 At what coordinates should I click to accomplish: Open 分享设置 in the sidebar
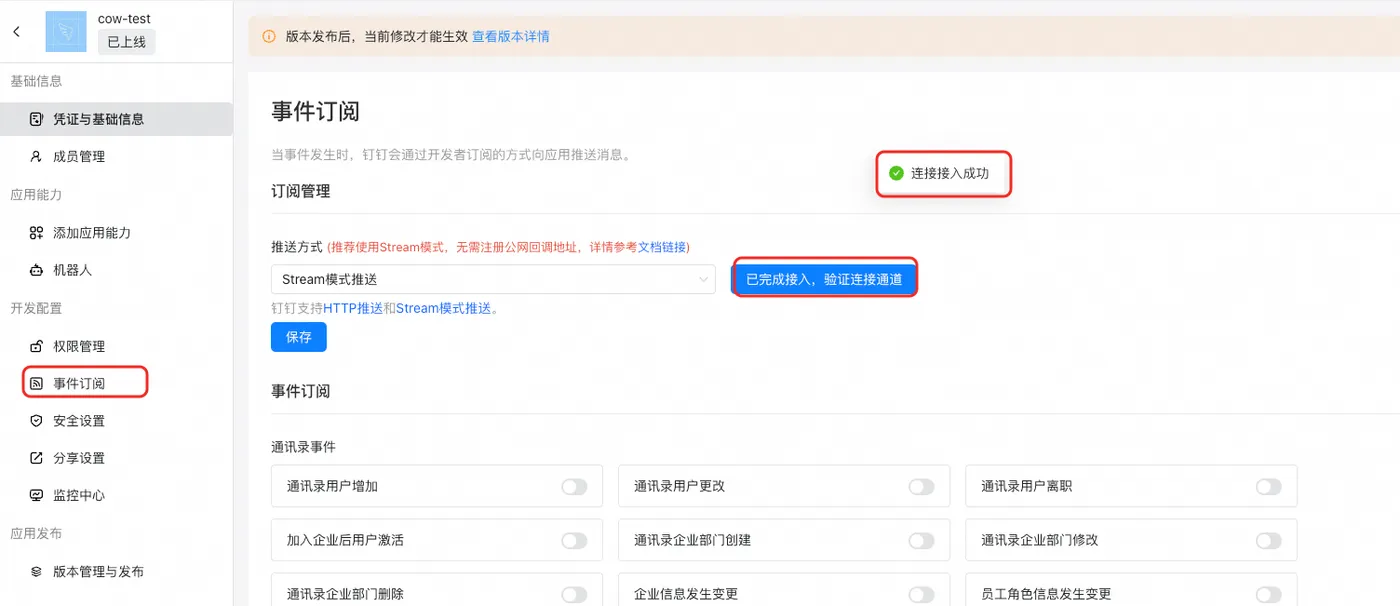pyautogui.click(x=116, y=458)
